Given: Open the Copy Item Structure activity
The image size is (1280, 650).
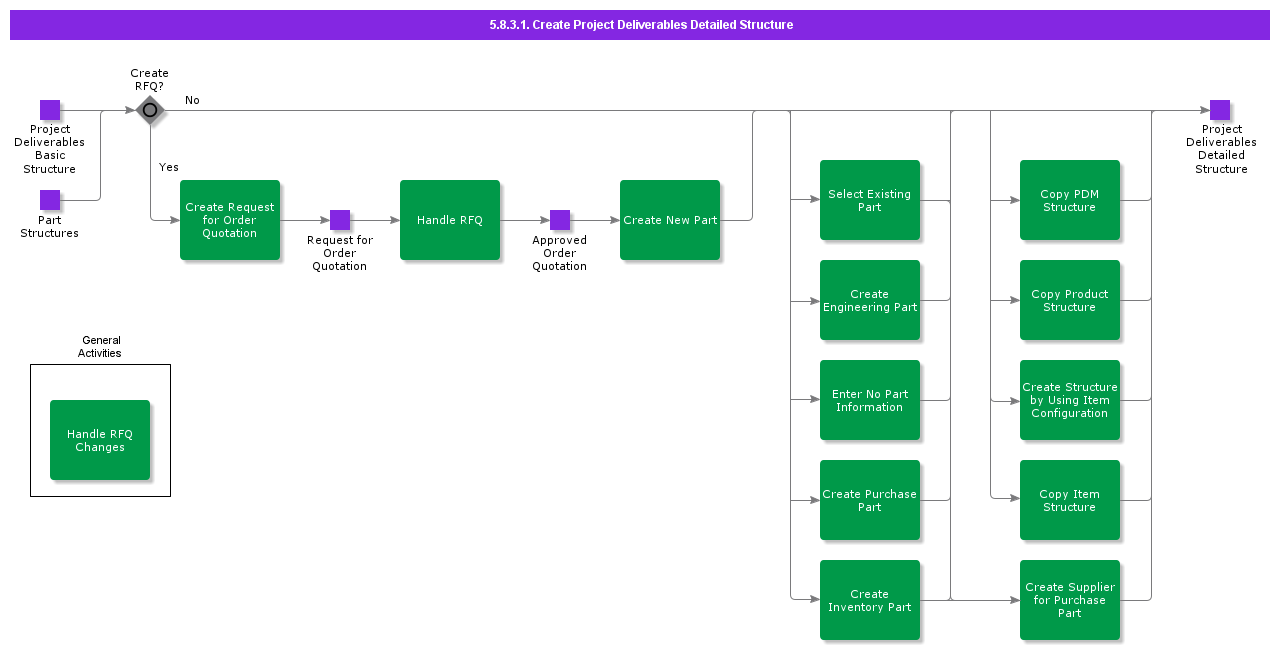Looking at the screenshot, I should [1070, 500].
